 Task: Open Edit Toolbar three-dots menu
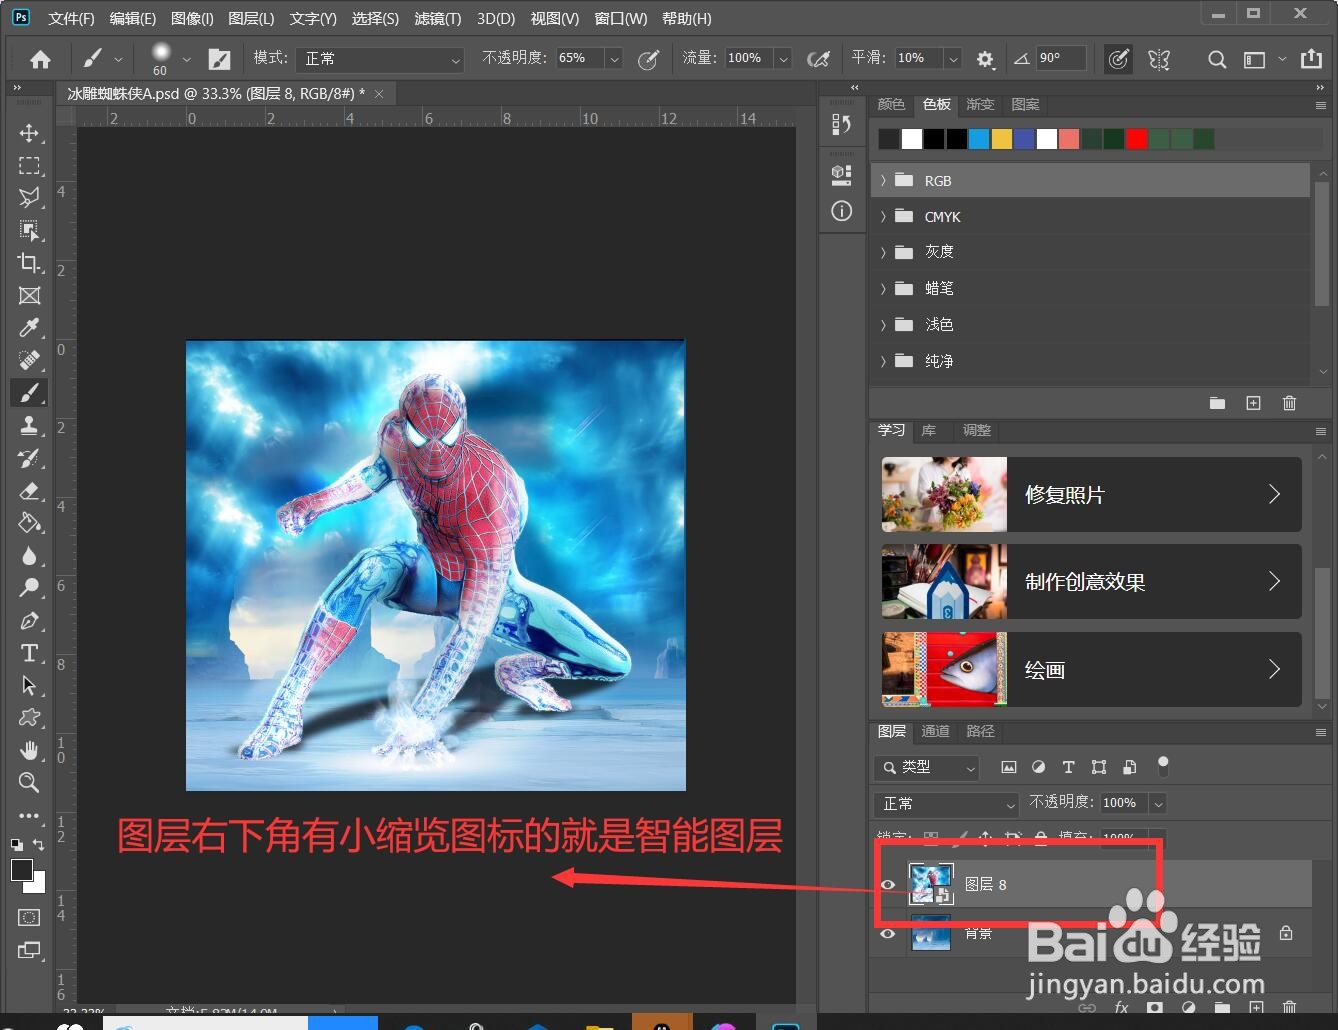click(x=29, y=815)
